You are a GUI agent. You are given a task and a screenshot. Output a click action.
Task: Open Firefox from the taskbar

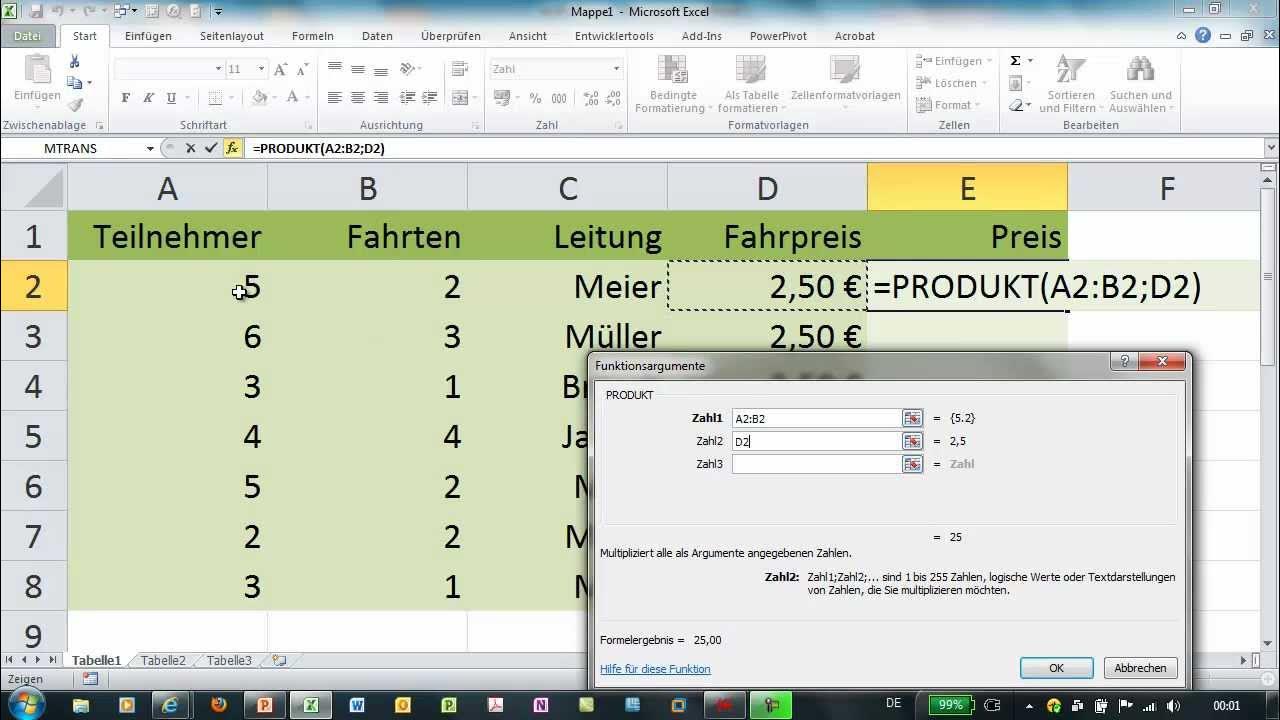pos(219,705)
